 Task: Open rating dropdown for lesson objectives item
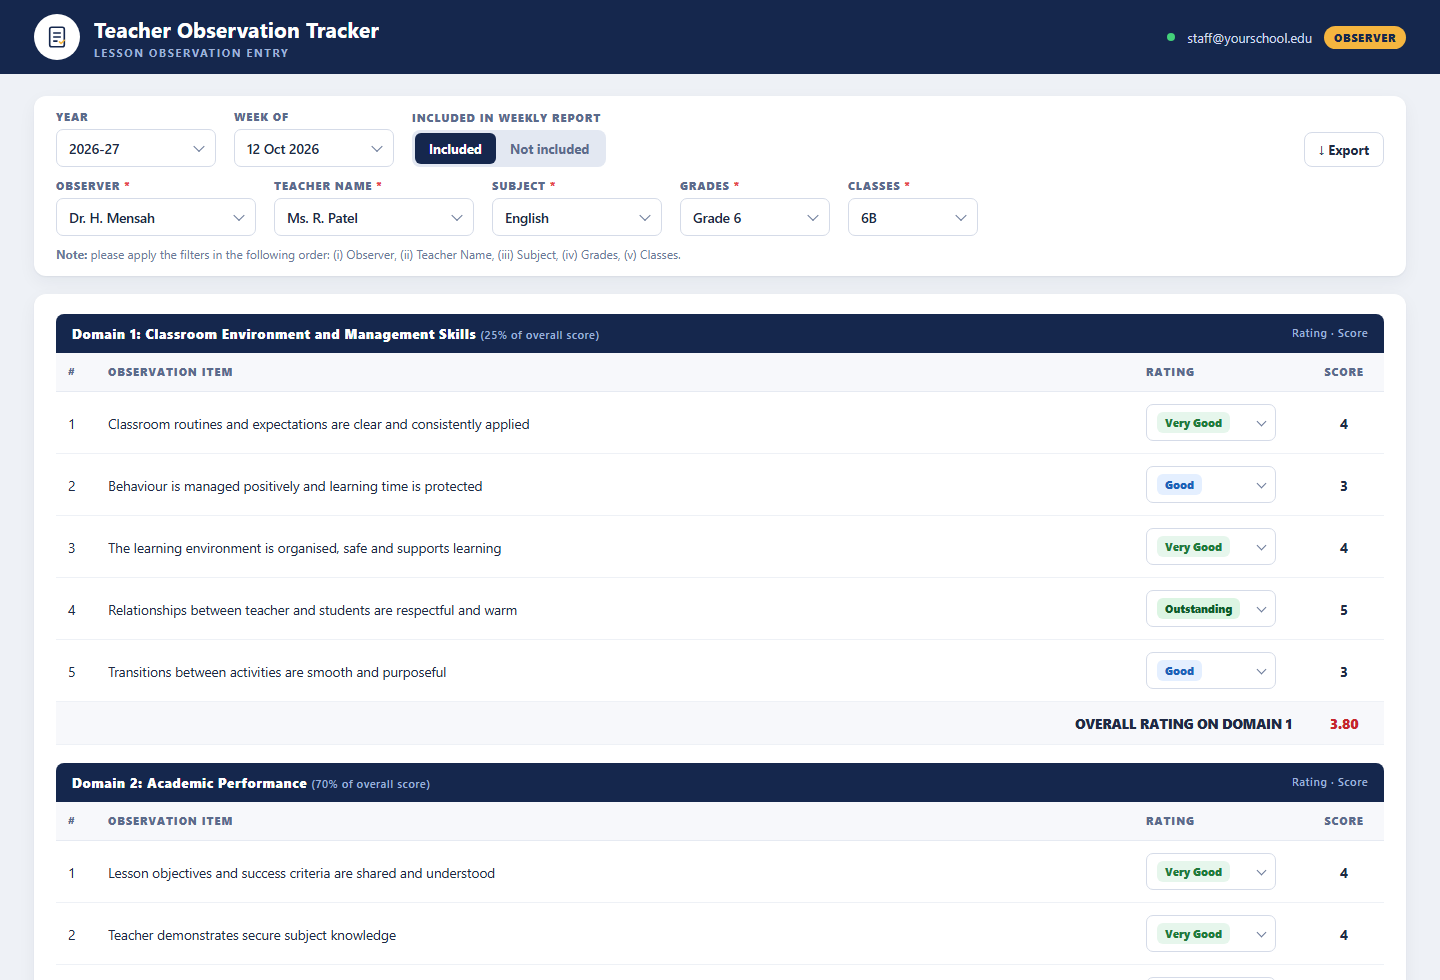[1211, 872]
